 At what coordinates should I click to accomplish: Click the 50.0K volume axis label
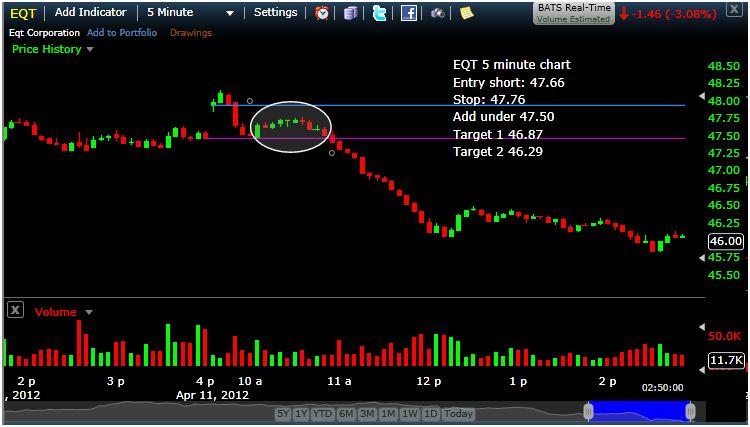click(x=724, y=337)
